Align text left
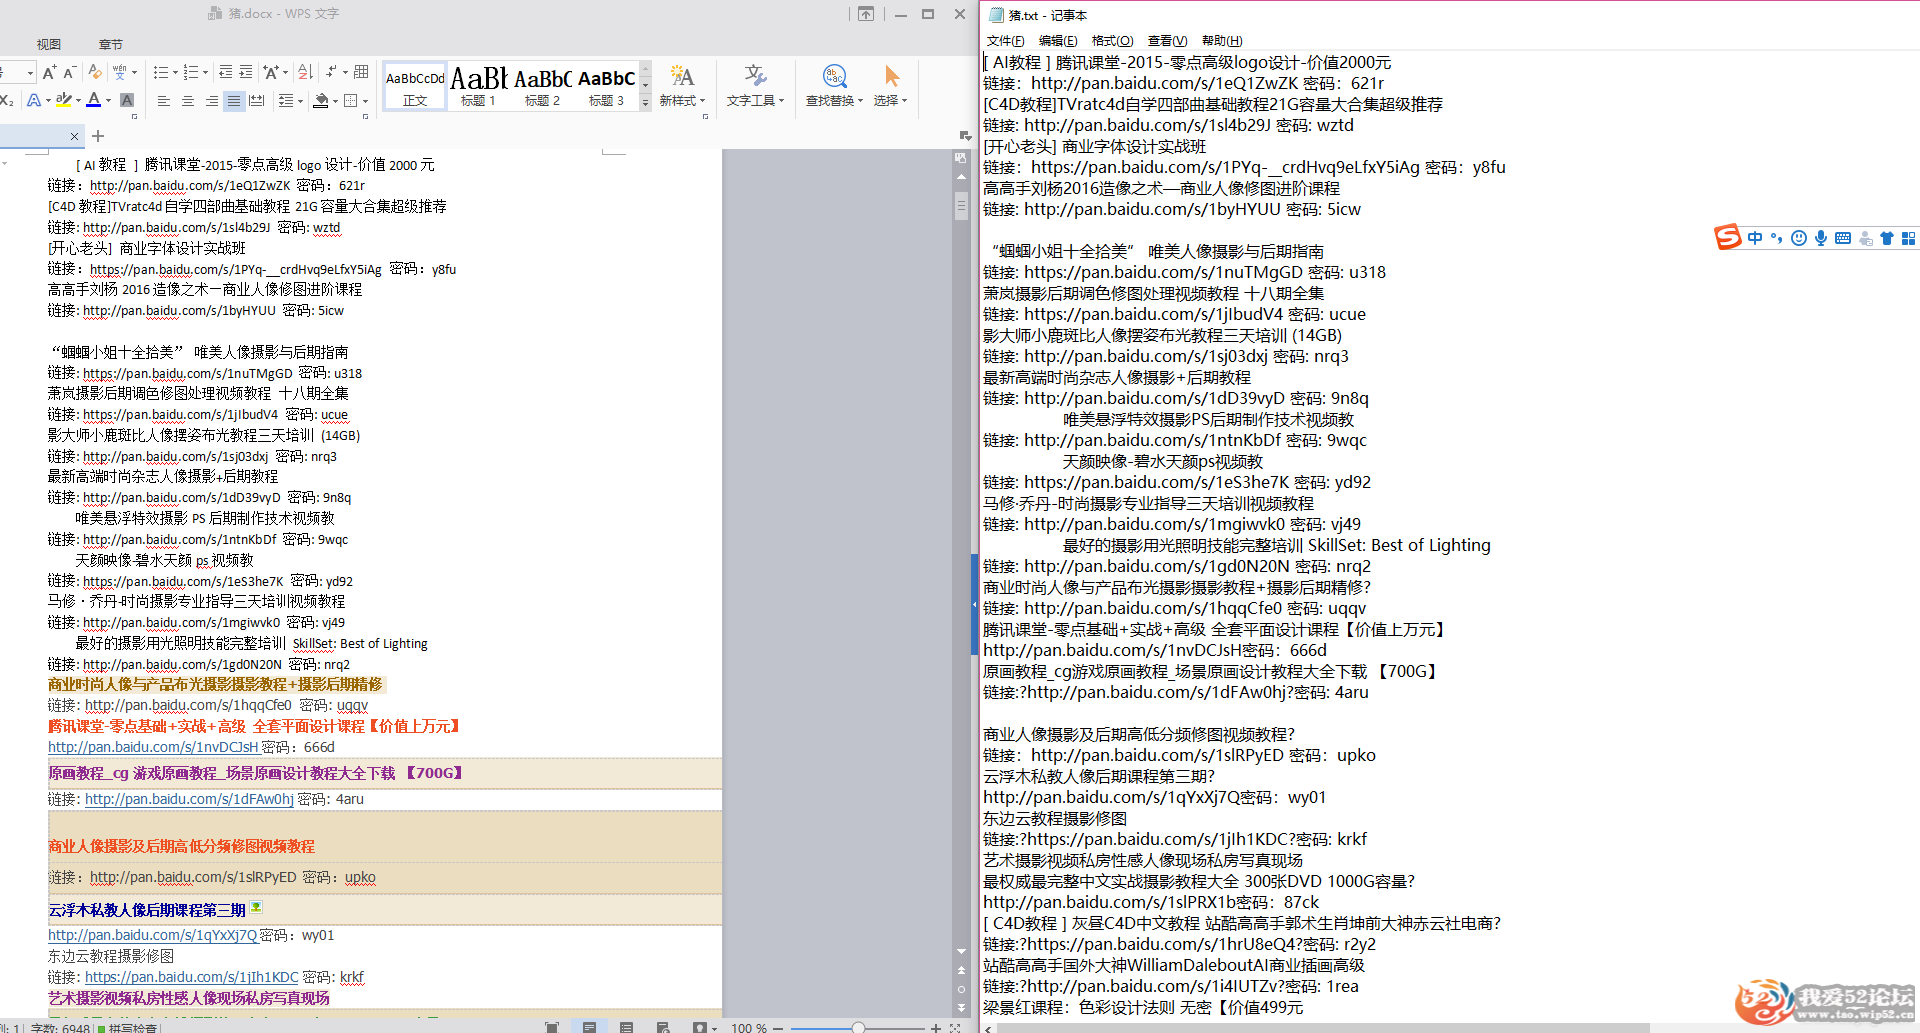Image resolution: width=1920 pixels, height=1033 pixels. click(x=164, y=101)
